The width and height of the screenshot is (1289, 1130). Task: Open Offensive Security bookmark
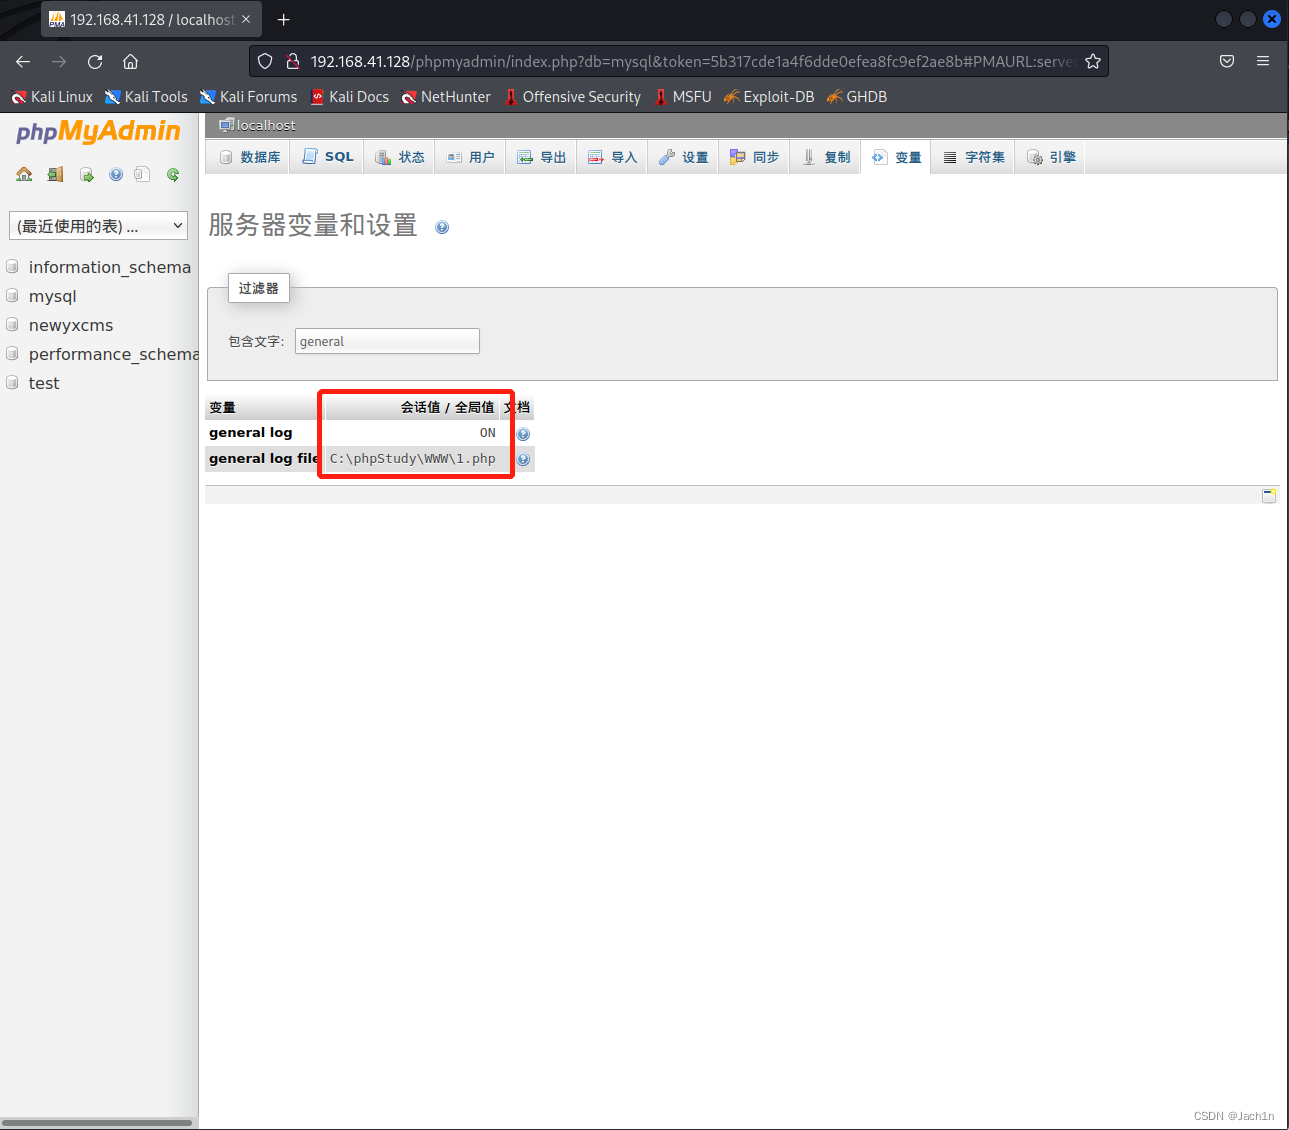[572, 97]
